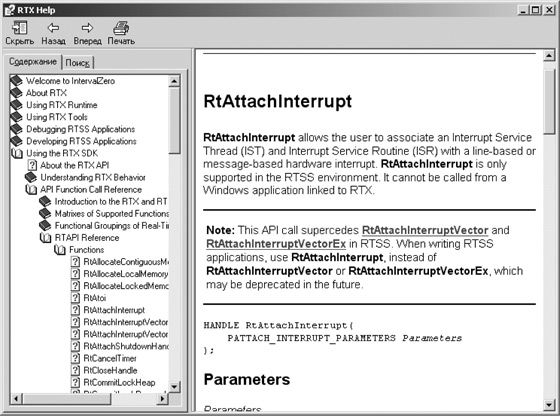Collapse the Functions open-book node
Viewport: 560px width, 416px height.
[x=60, y=250]
